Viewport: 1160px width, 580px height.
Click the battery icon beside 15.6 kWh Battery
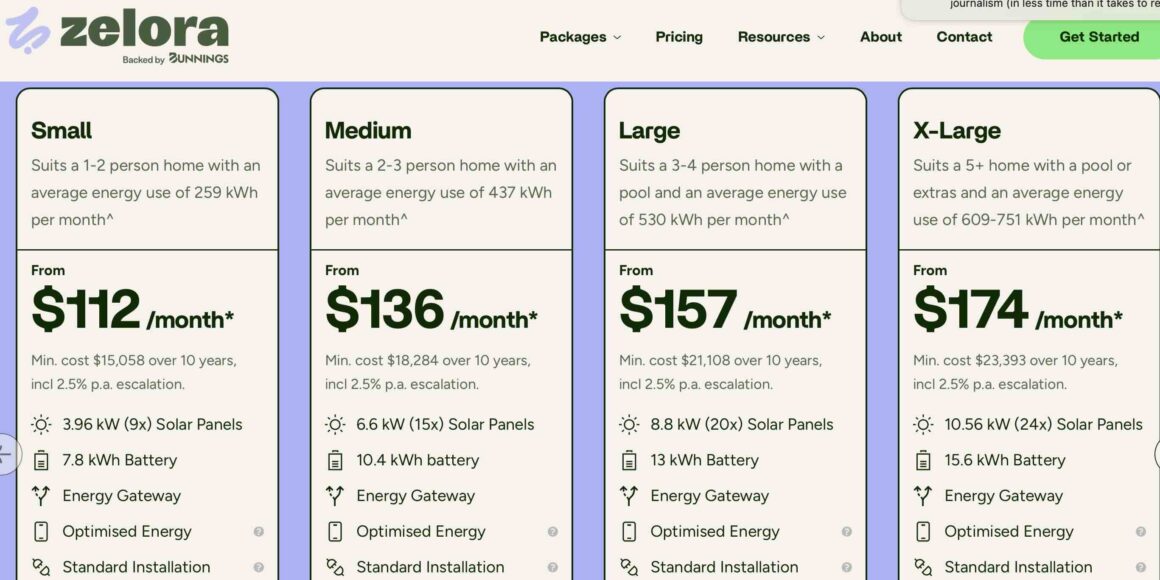[x=922, y=460]
